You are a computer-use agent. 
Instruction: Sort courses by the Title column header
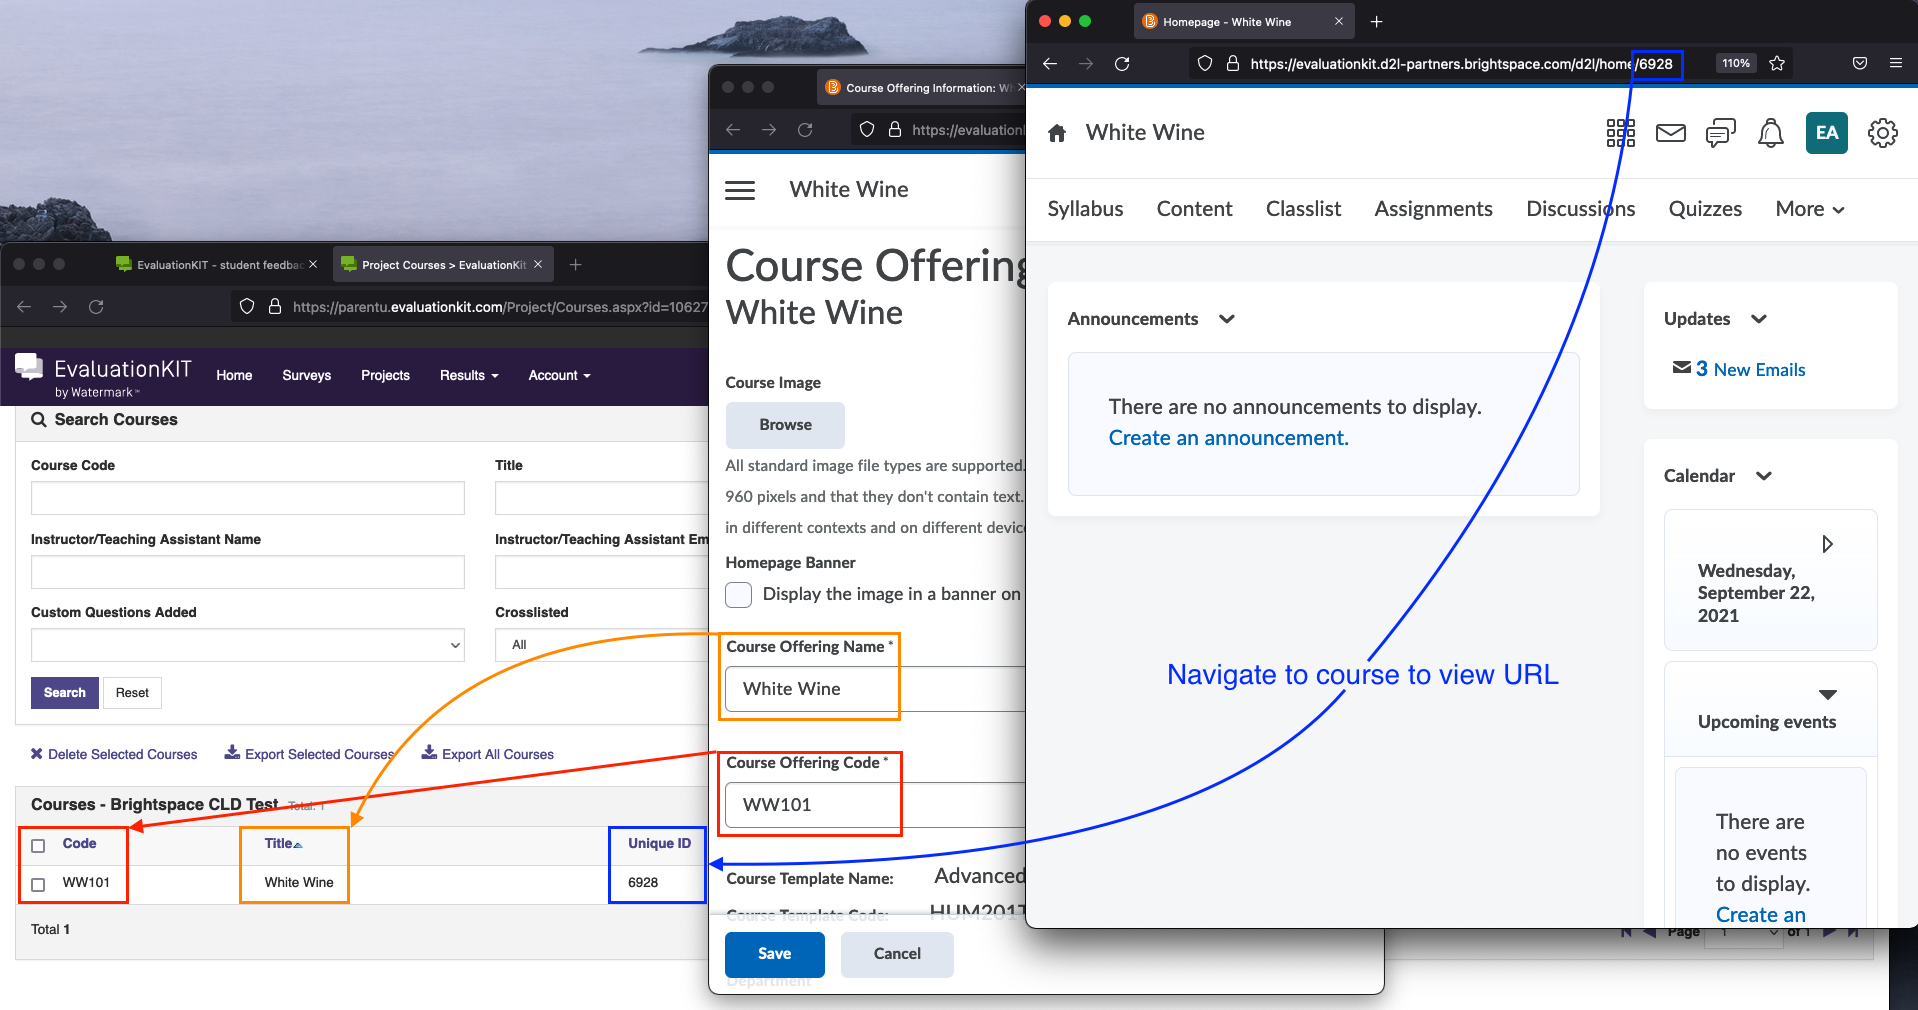coord(283,844)
